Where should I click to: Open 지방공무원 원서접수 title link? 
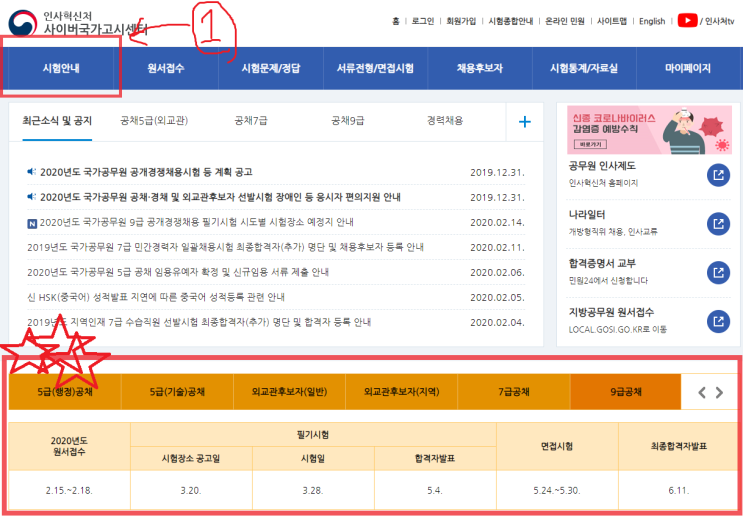(x=611, y=312)
